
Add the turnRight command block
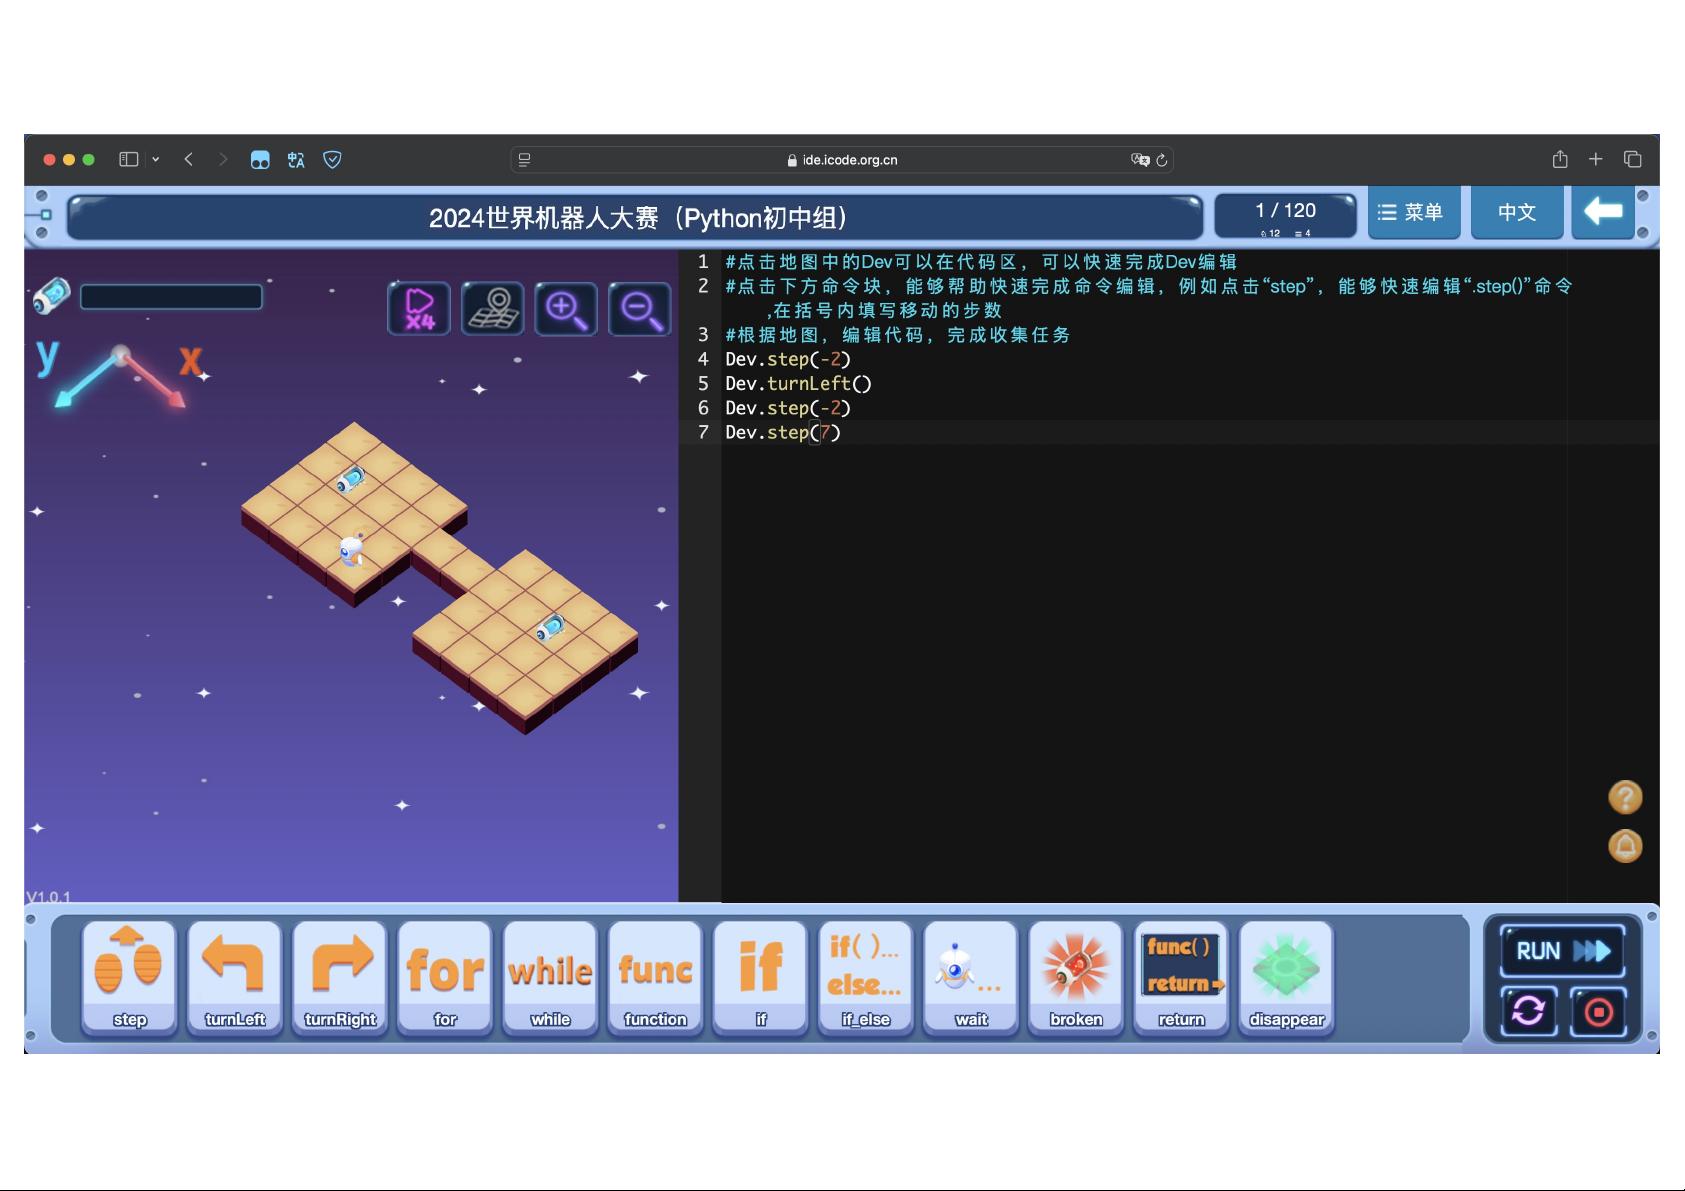340,978
